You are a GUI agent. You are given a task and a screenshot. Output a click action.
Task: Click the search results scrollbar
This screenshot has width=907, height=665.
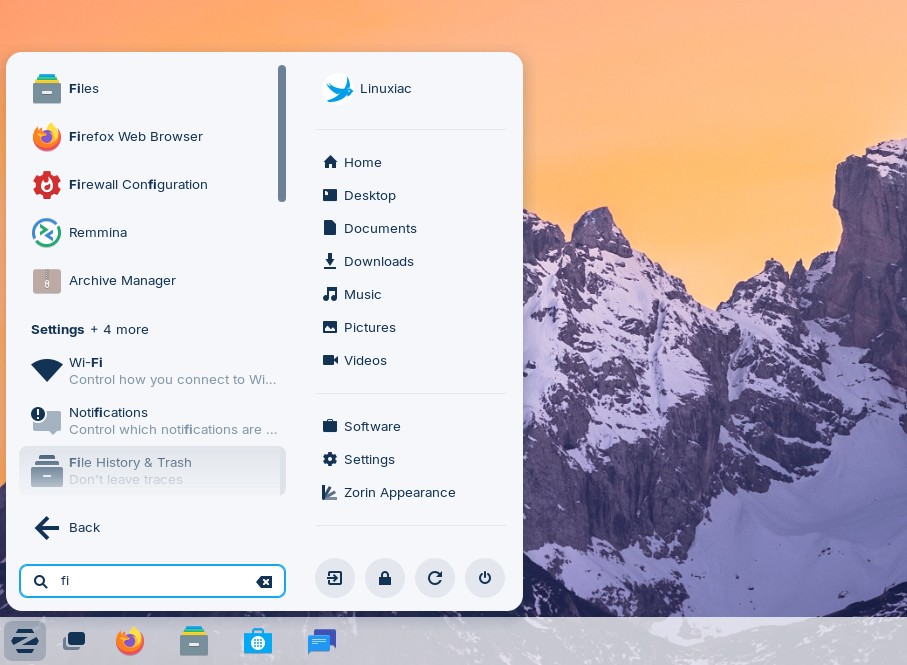282,134
